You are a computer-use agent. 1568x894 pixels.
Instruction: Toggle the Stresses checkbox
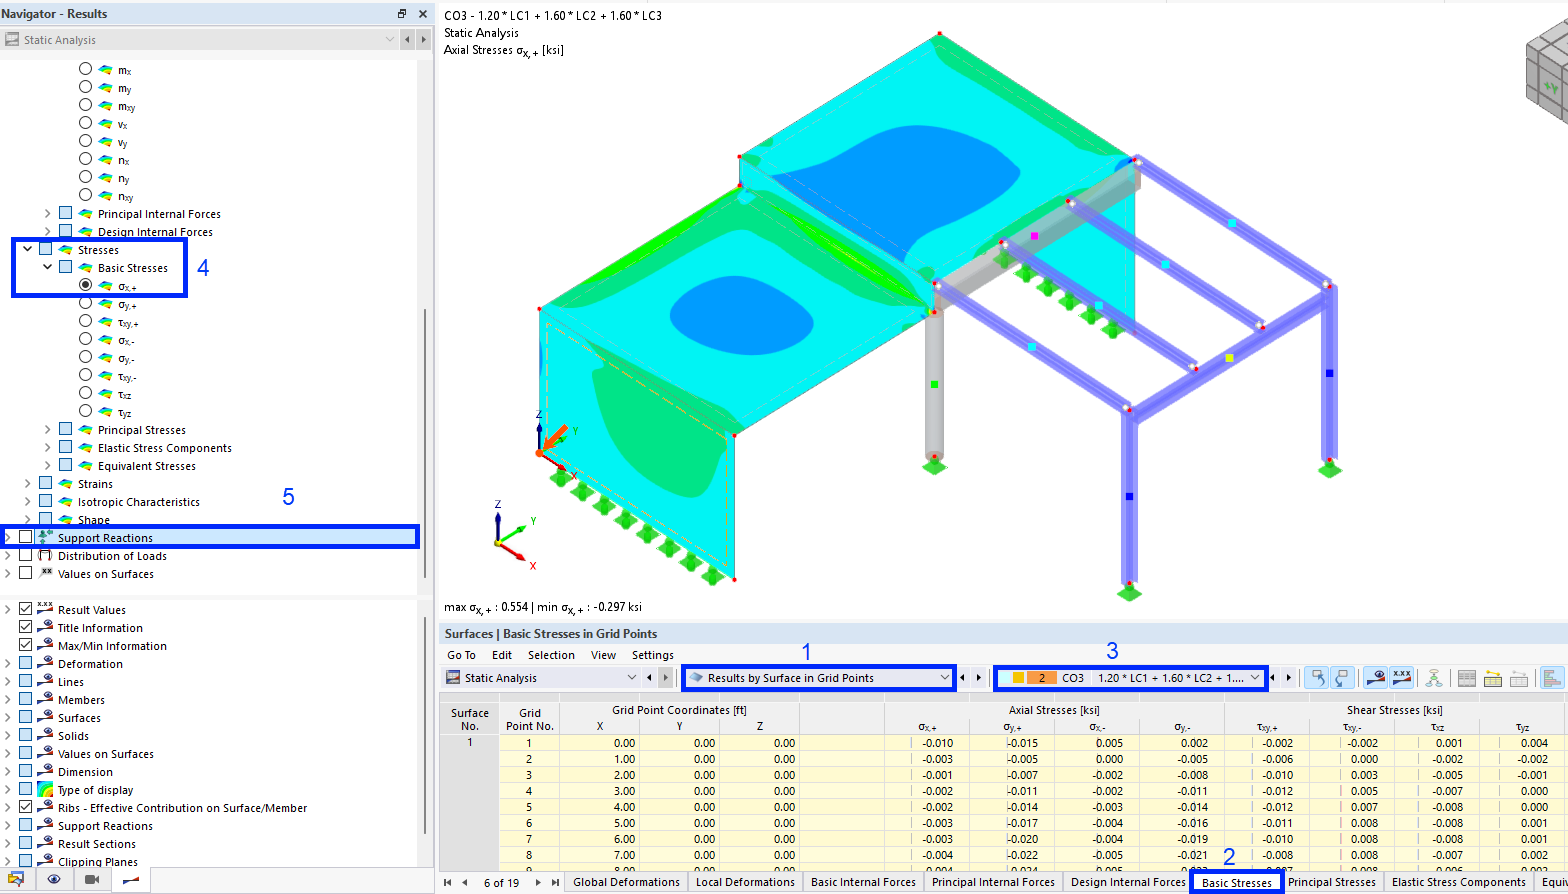[x=45, y=249]
